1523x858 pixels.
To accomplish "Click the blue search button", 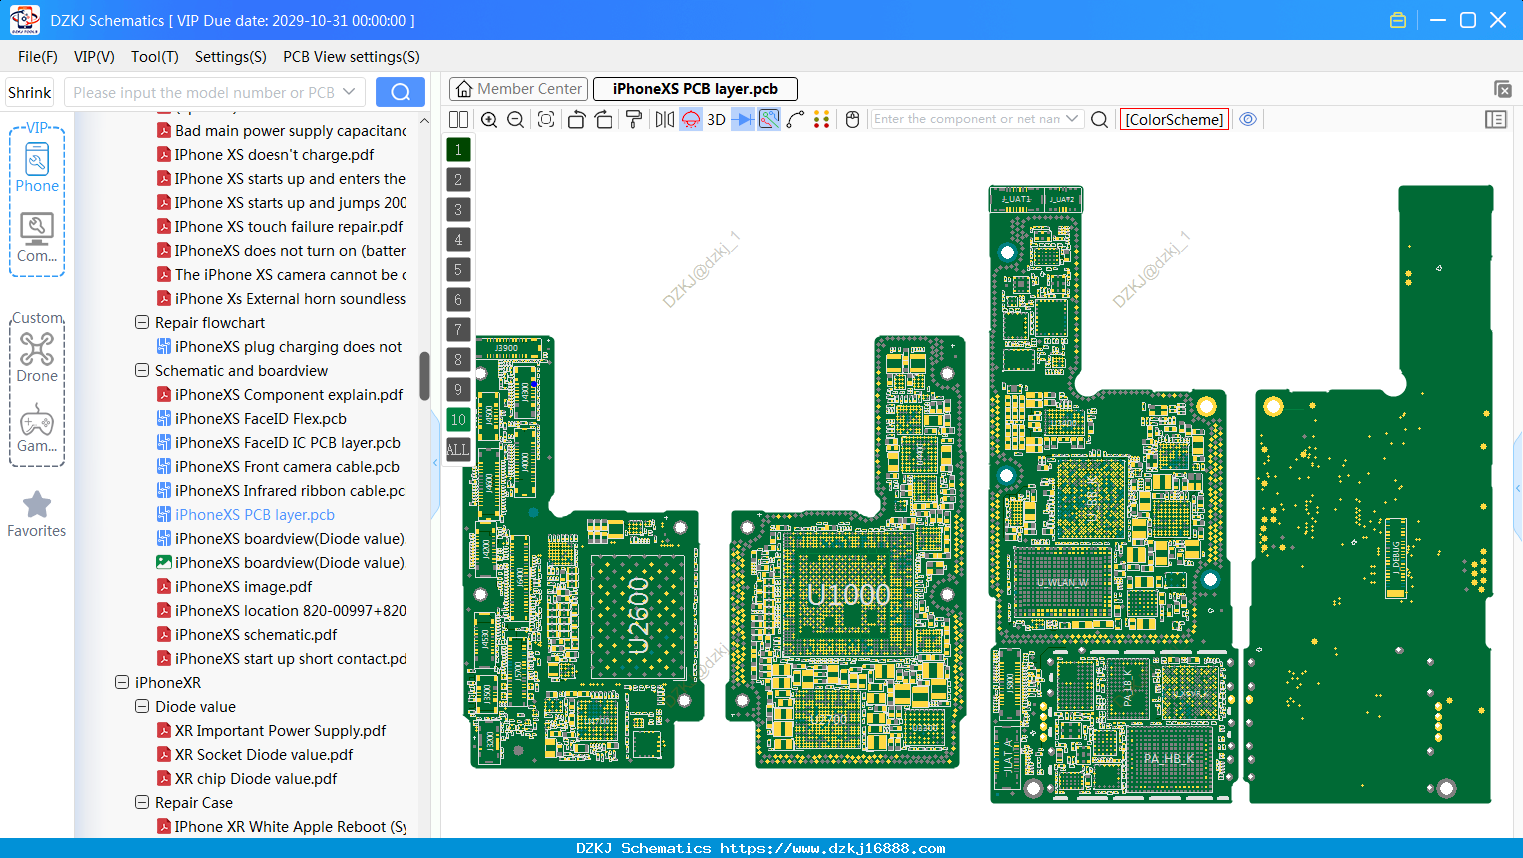I will [x=400, y=92].
